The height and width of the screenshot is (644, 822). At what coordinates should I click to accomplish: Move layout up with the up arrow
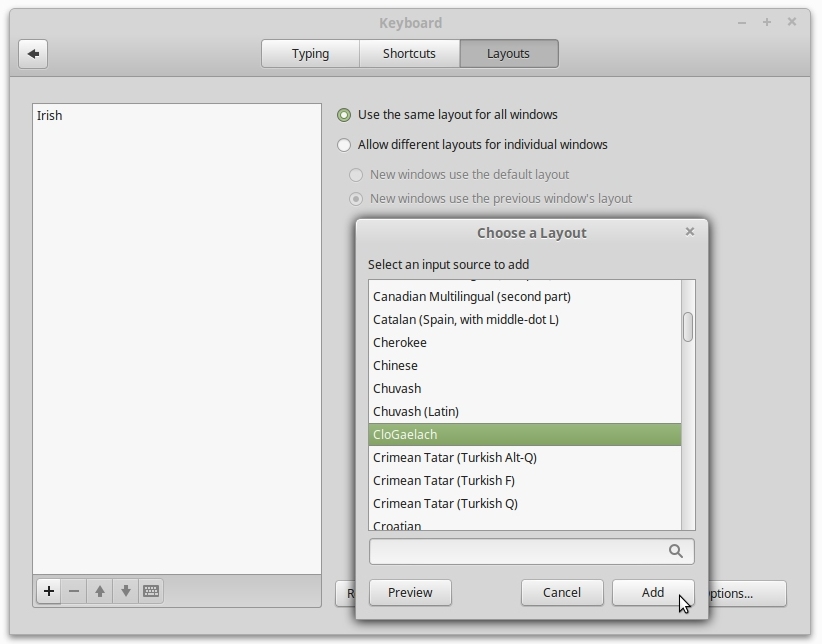100,591
